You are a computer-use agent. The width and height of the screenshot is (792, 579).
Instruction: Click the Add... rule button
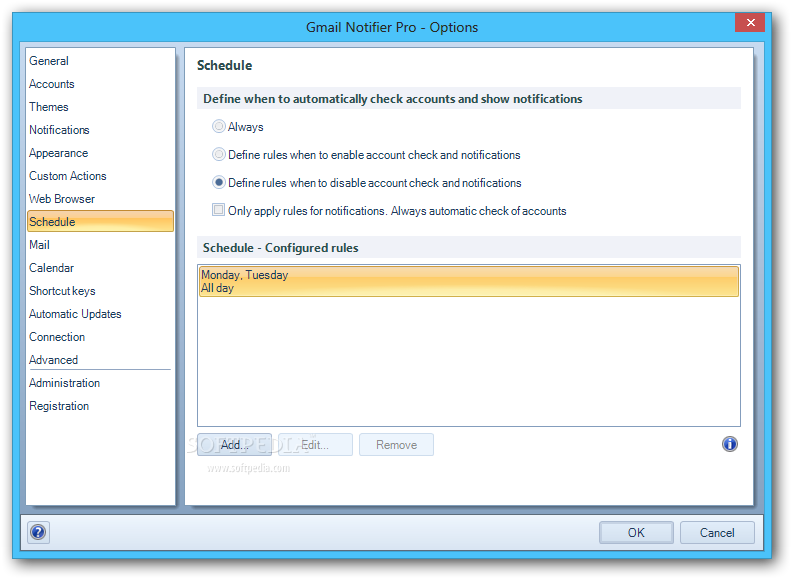234,445
